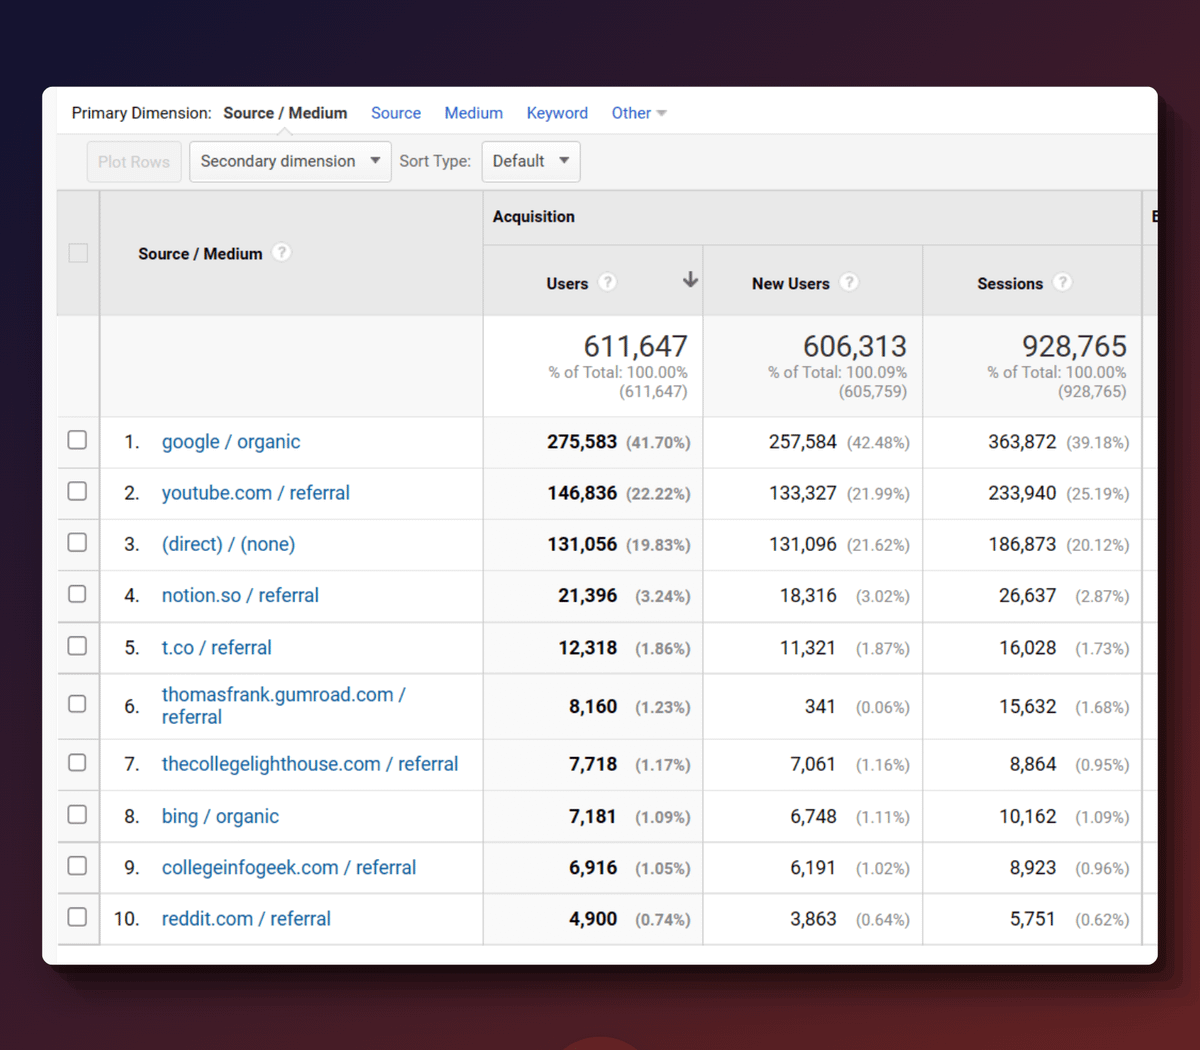The width and height of the screenshot is (1200, 1050).
Task: Open the google / organic link
Action: (x=231, y=442)
